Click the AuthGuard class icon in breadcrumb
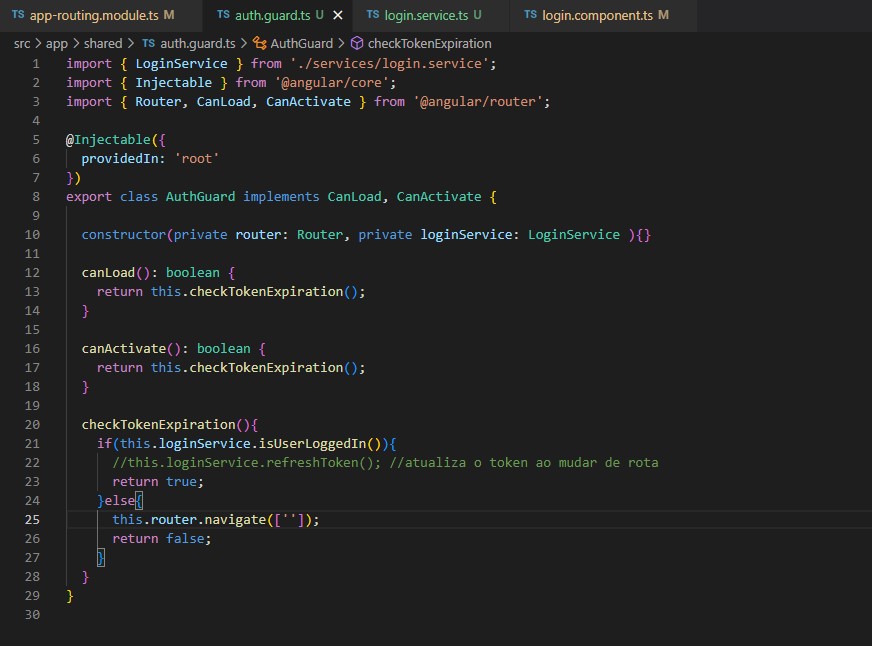Viewport: 872px width, 646px height. (259, 43)
